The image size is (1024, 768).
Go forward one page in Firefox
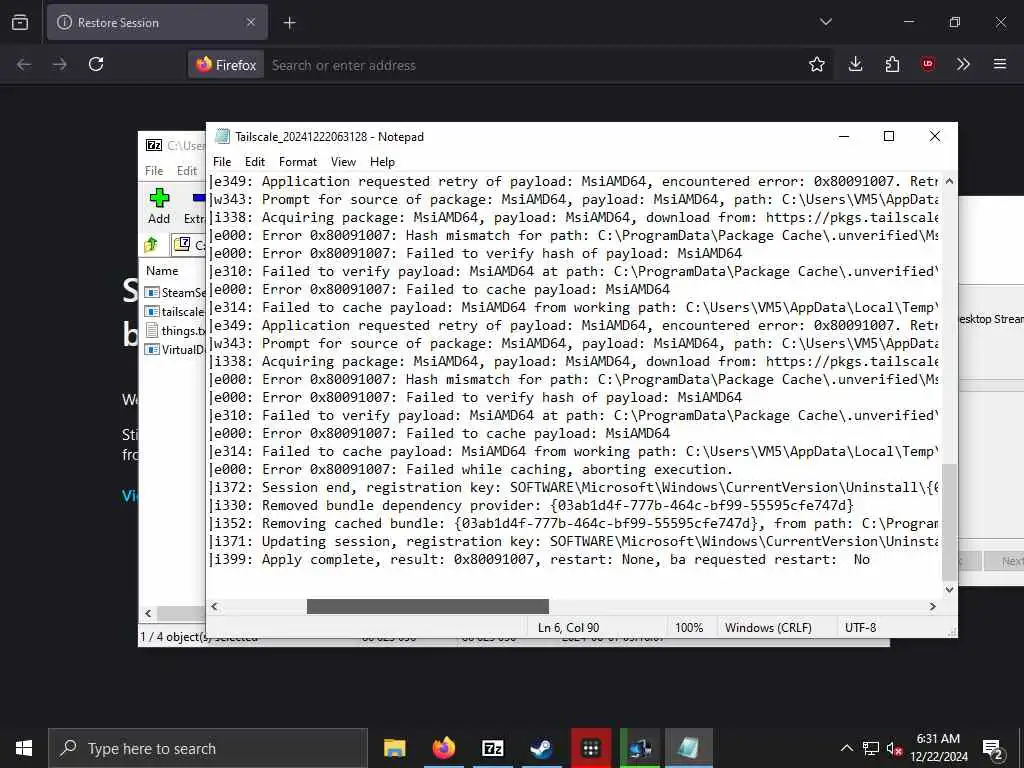(x=59, y=65)
